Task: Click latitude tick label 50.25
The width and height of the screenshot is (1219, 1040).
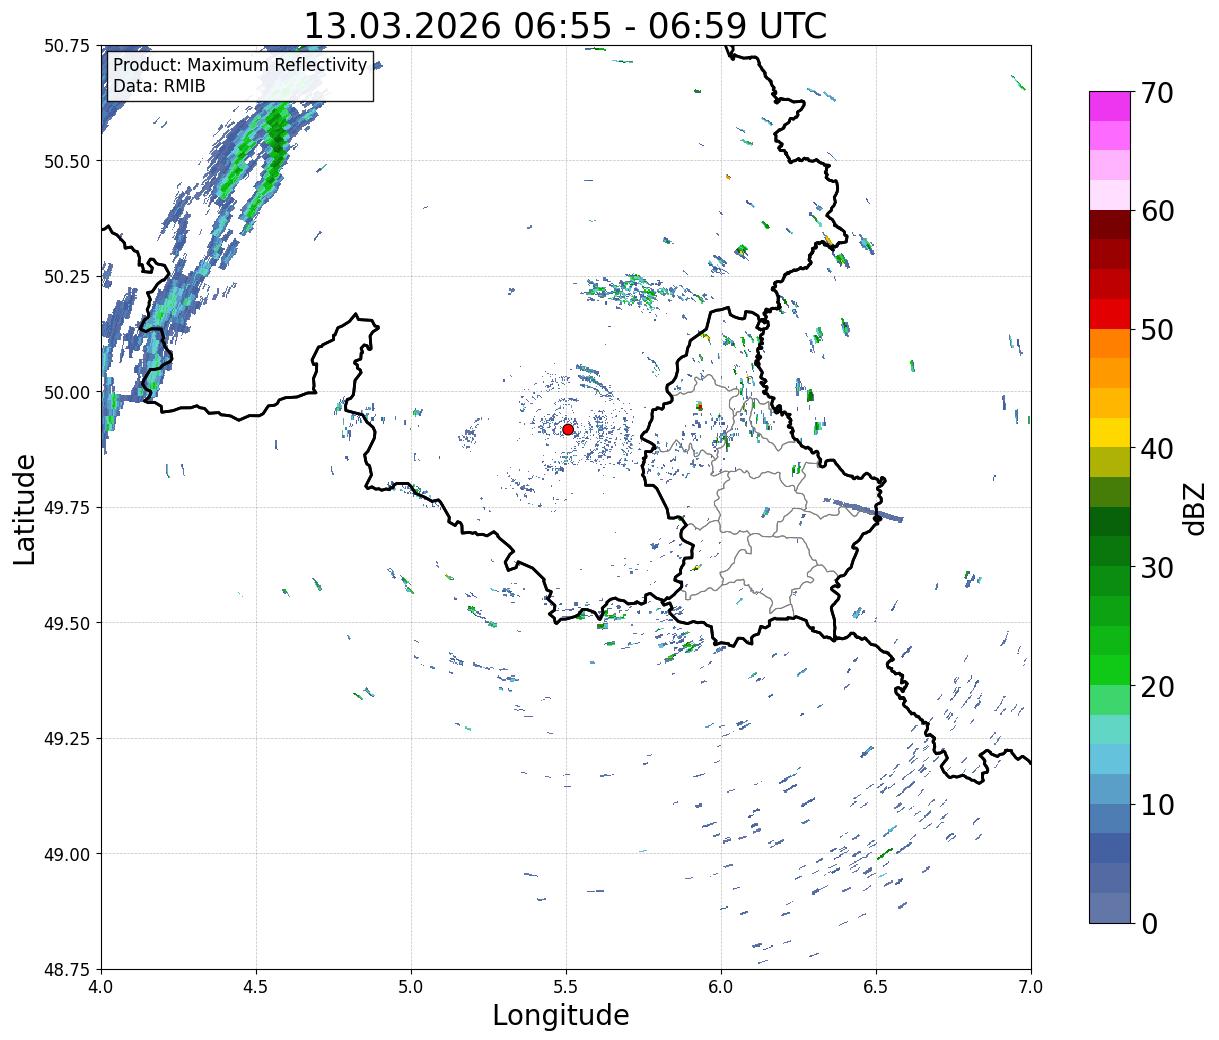Action: (67, 277)
